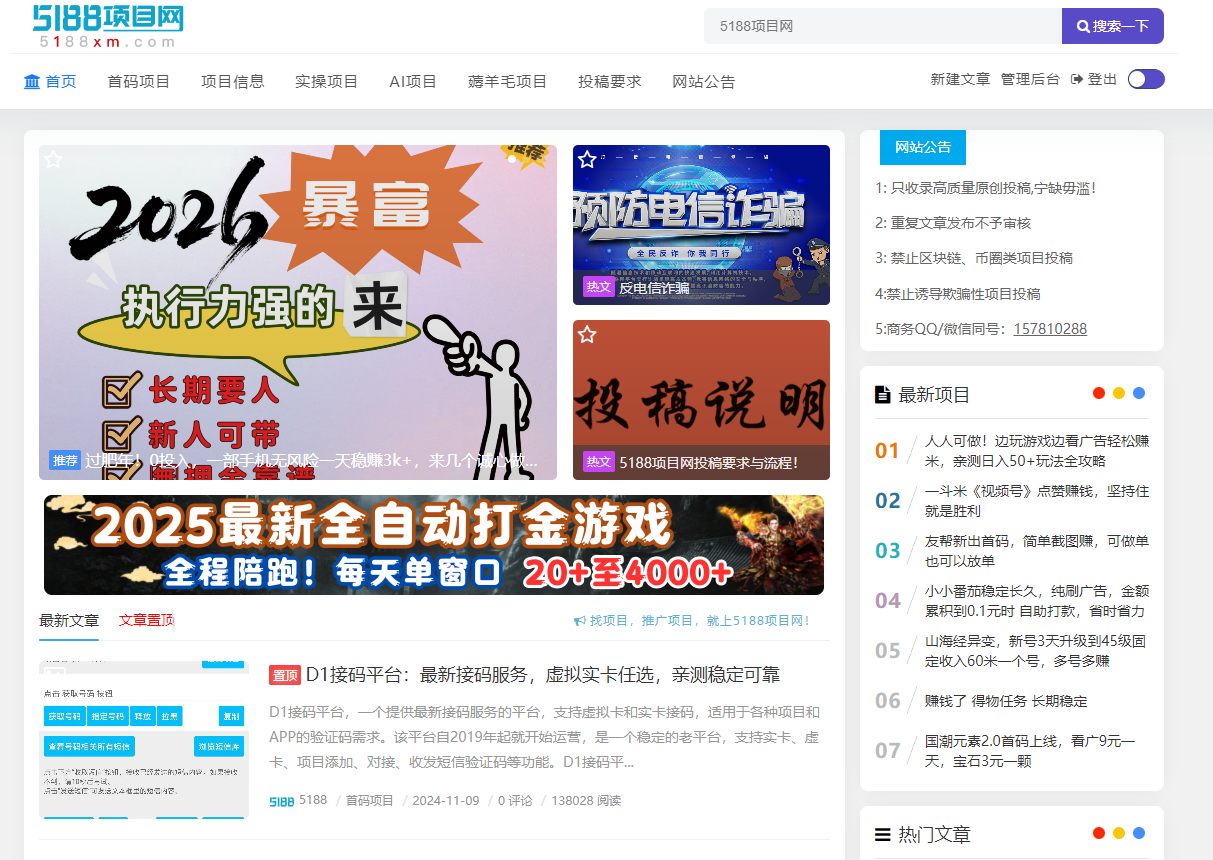Click star icon on 投稿说明 card

click(x=587, y=334)
